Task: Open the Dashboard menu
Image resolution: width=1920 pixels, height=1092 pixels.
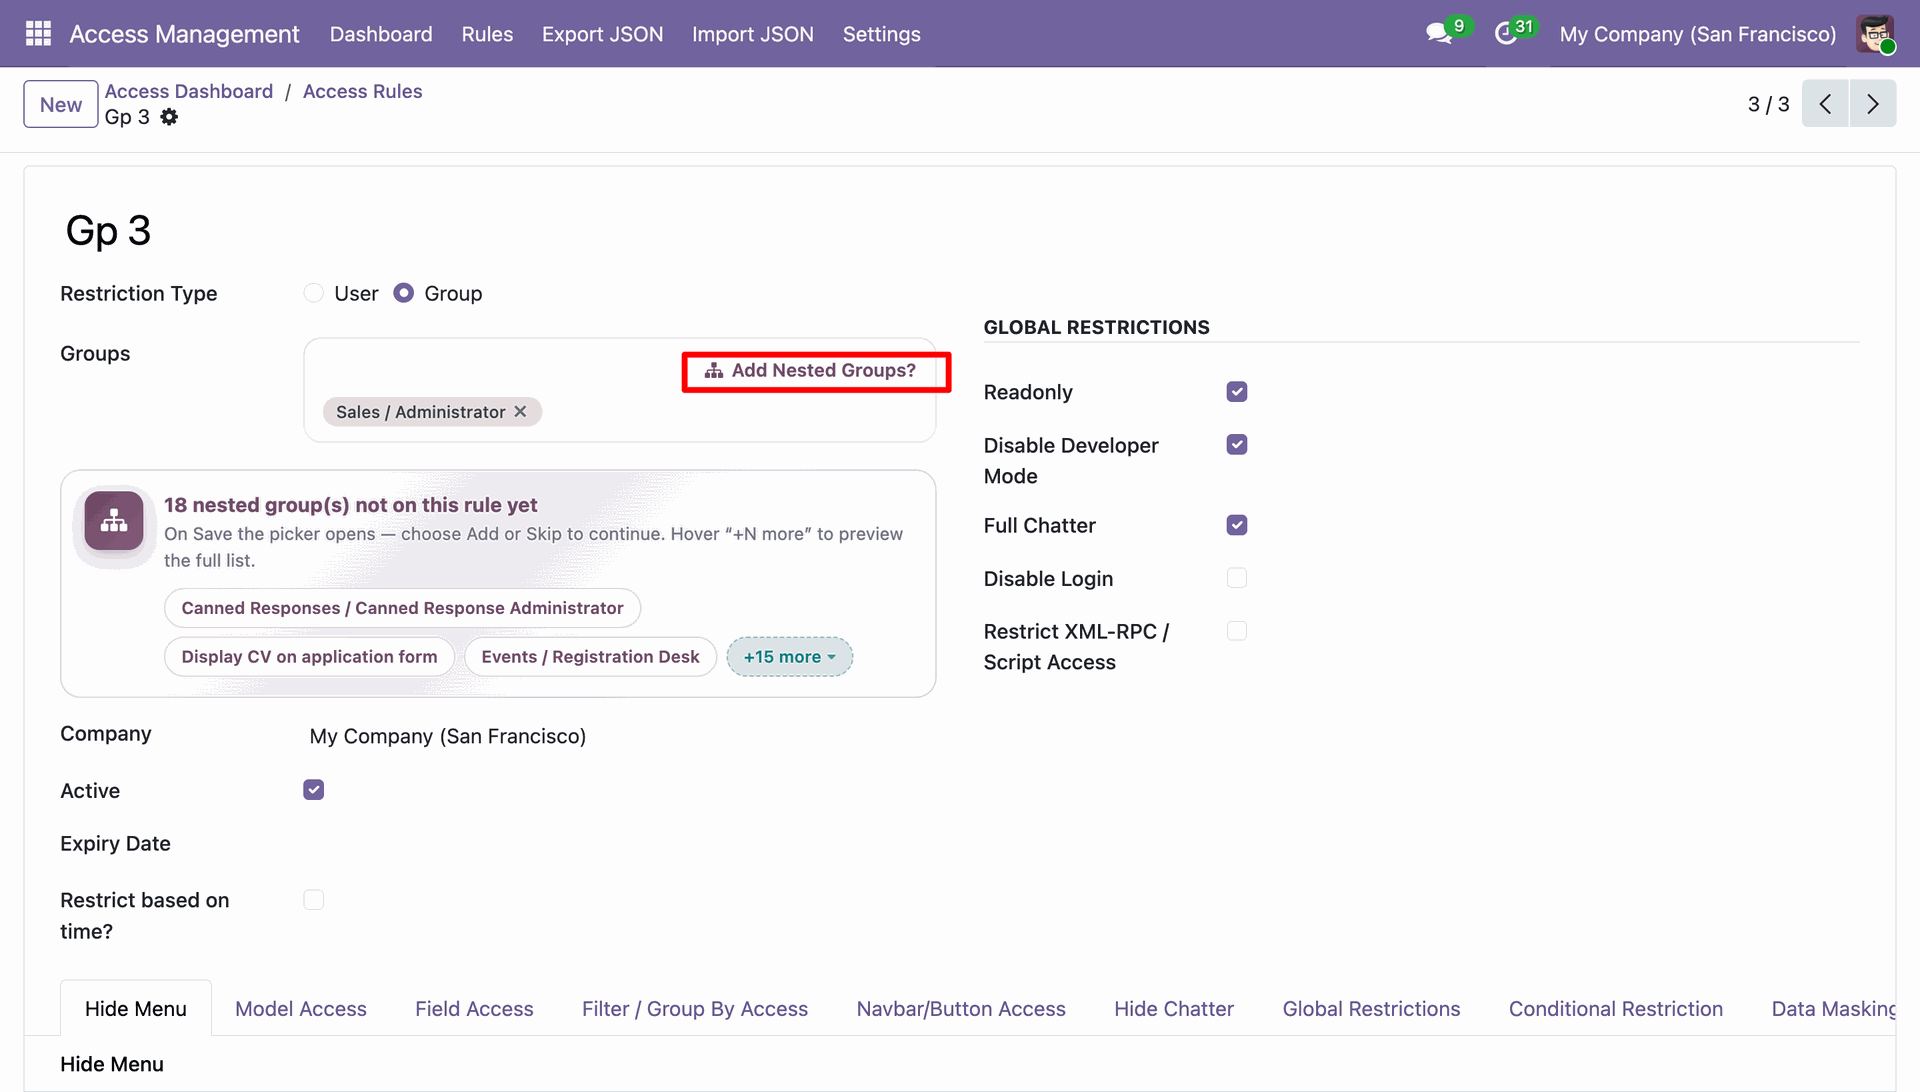Action: (x=381, y=34)
